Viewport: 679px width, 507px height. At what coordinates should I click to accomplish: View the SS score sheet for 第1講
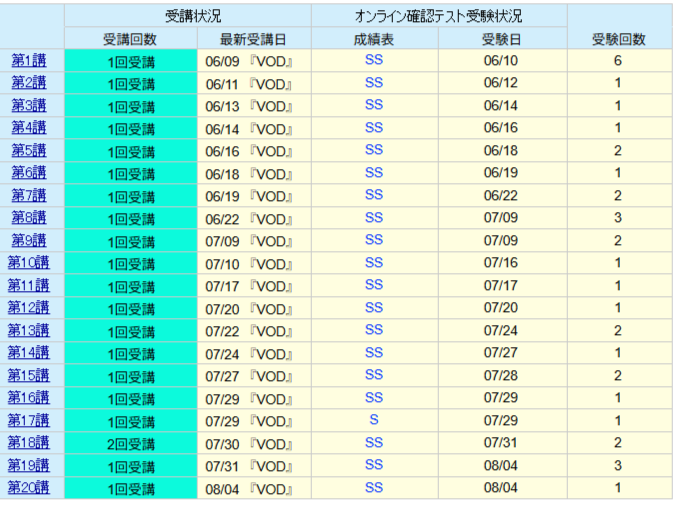tap(374, 60)
